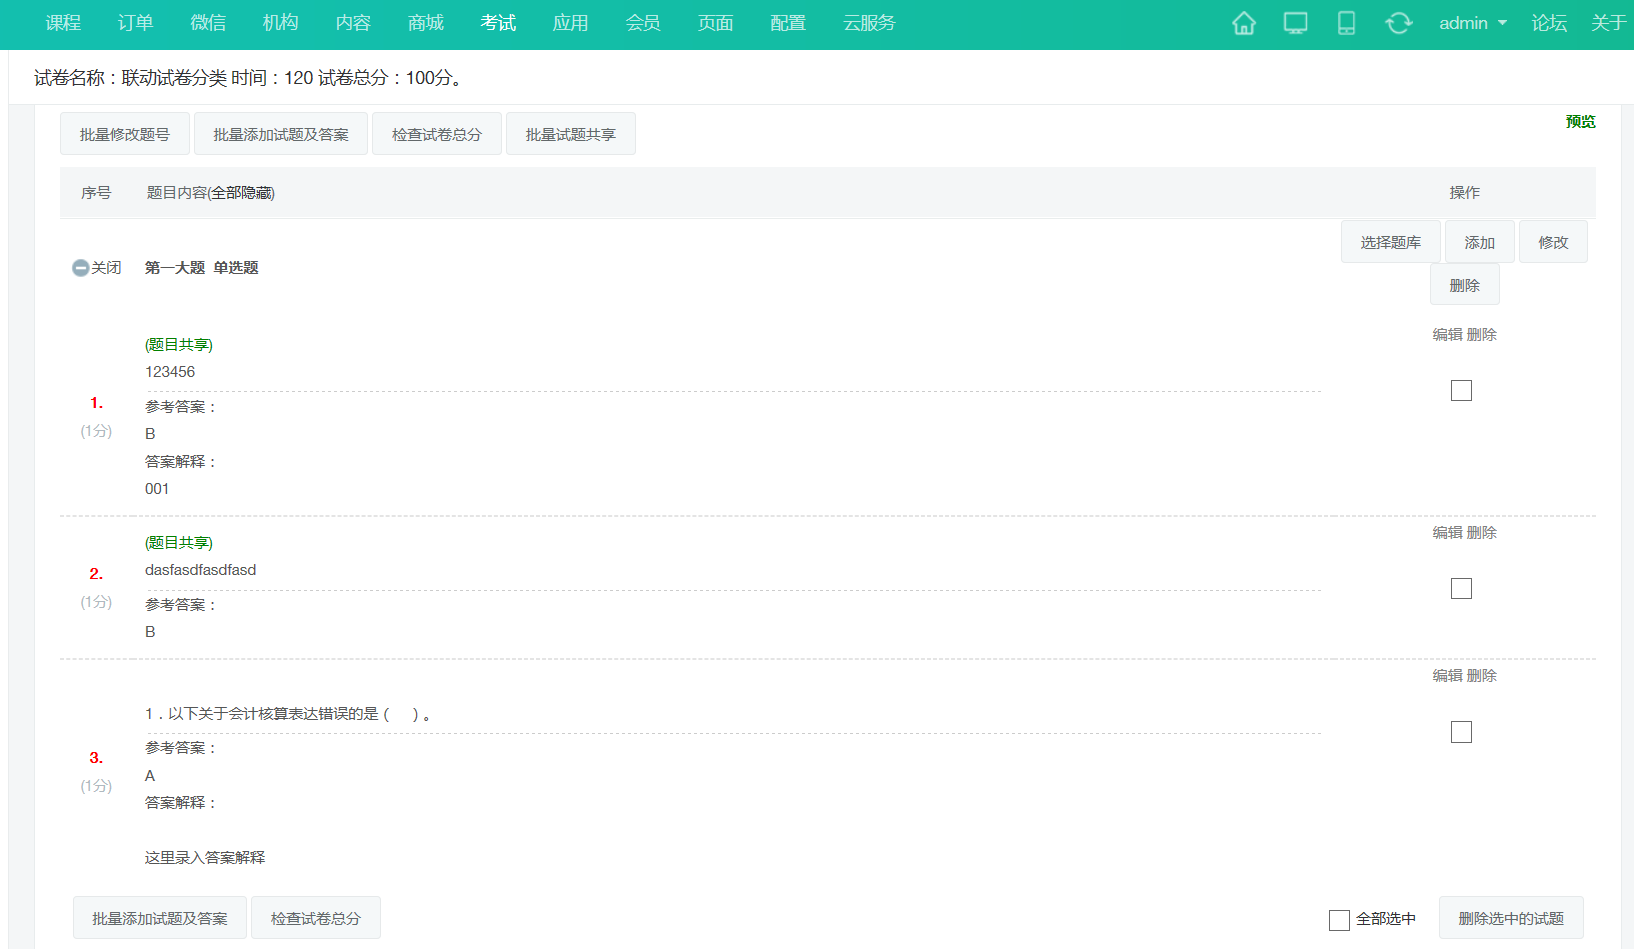
Task: Click the 批量修改题号 button
Action: [125, 135]
